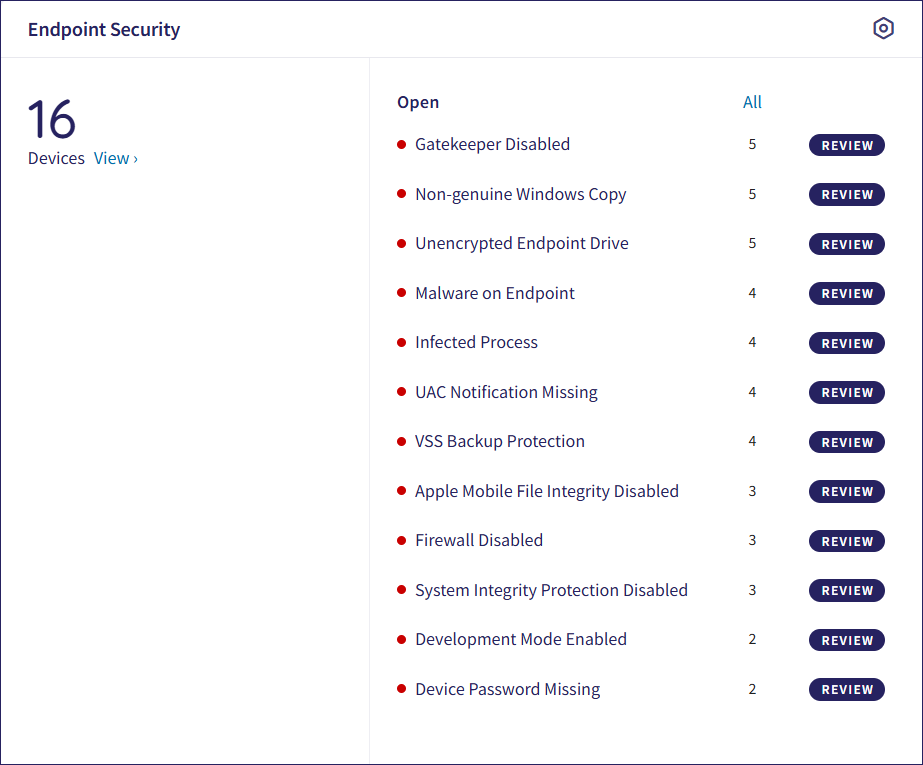Click Review for Development Mode Enabled
The height and width of the screenshot is (765, 923).
(x=846, y=640)
